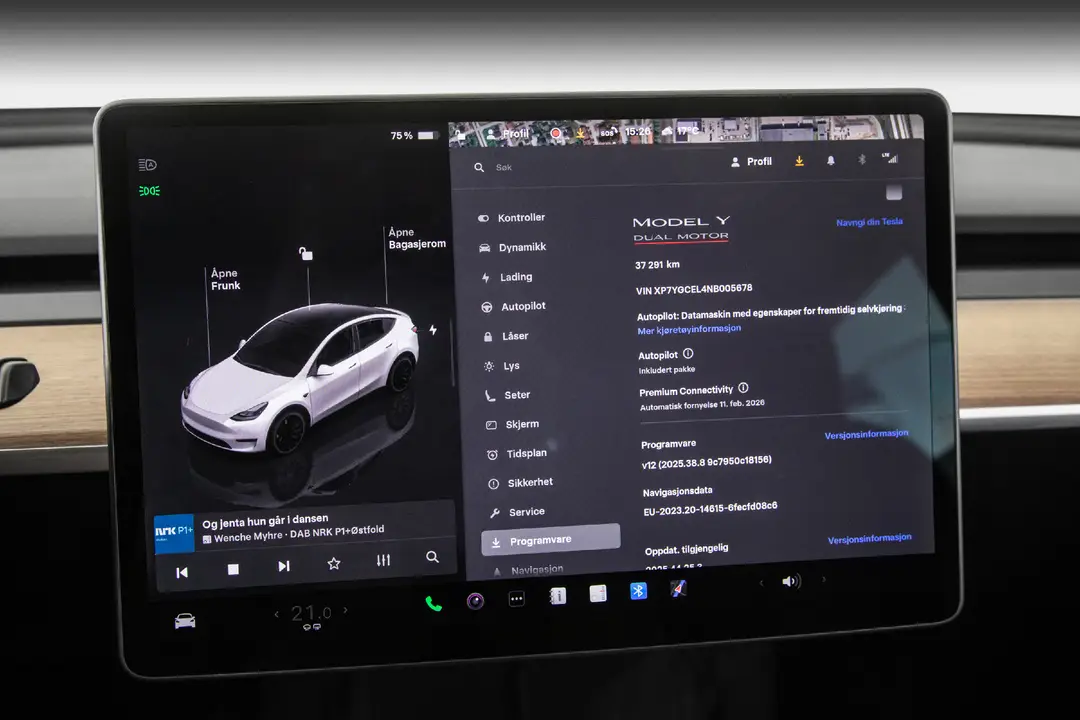1080x720 pixels.
Task: Raise volume with right chevron
Action: point(824,579)
